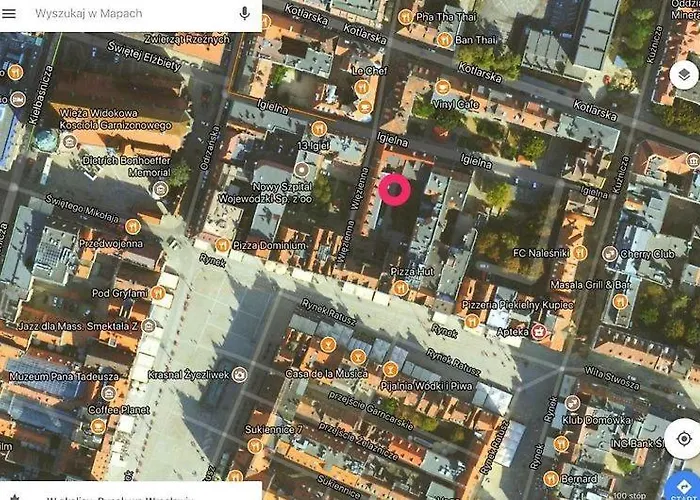Click the Vinyl Cafe marker
This screenshot has width=700, height=500.
click(444, 87)
